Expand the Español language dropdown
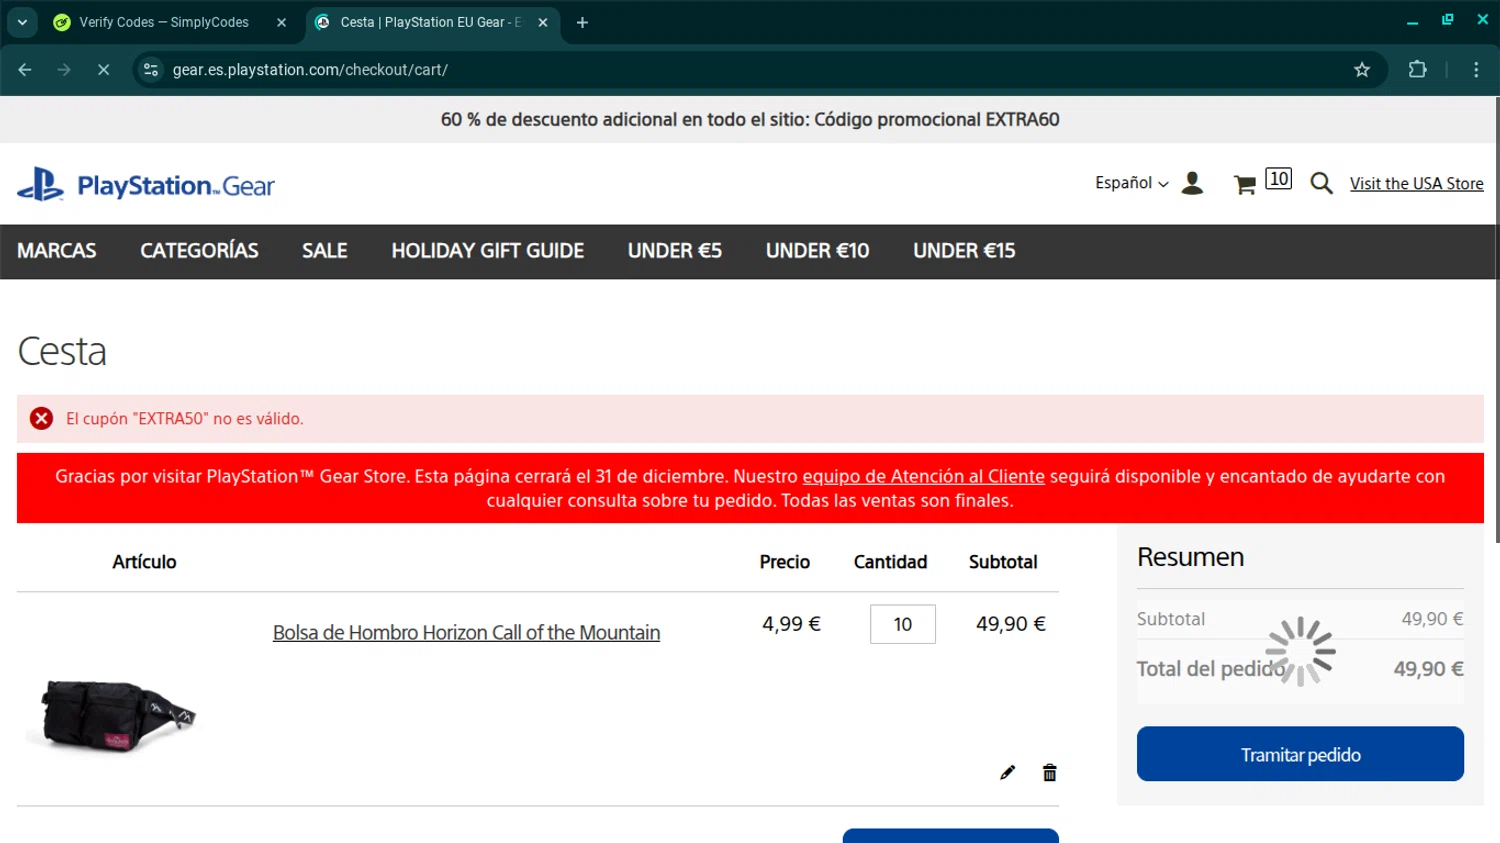The width and height of the screenshot is (1500, 843). pyautogui.click(x=1131, y=183)
